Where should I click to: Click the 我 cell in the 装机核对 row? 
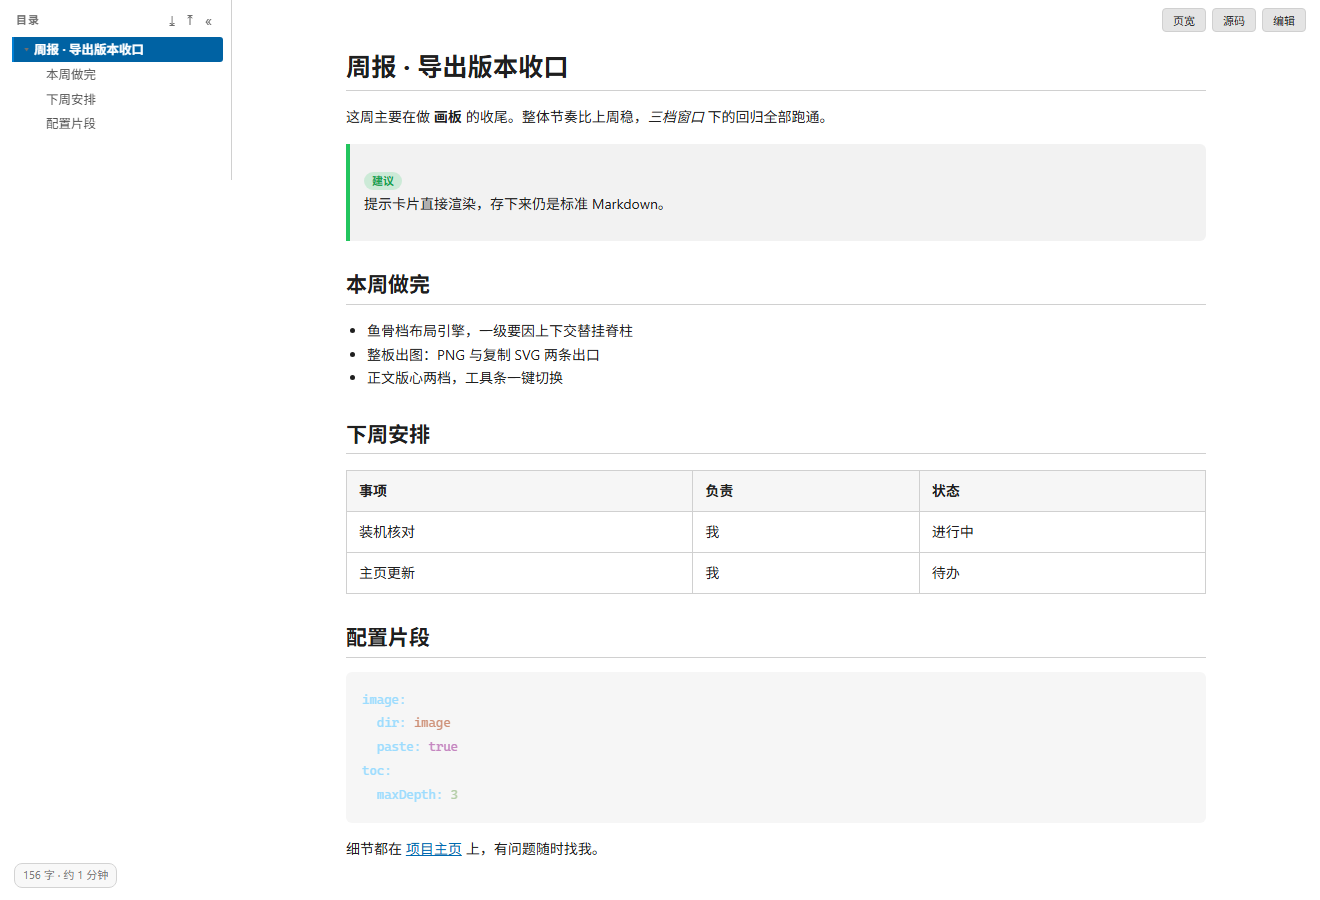pyautogui.click(x=806, y=532)
